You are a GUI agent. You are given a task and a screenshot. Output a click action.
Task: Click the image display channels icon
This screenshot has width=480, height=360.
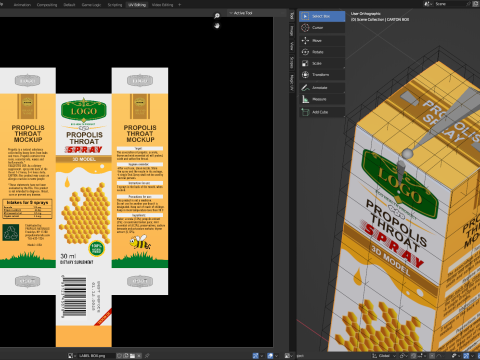click(287, 356)
